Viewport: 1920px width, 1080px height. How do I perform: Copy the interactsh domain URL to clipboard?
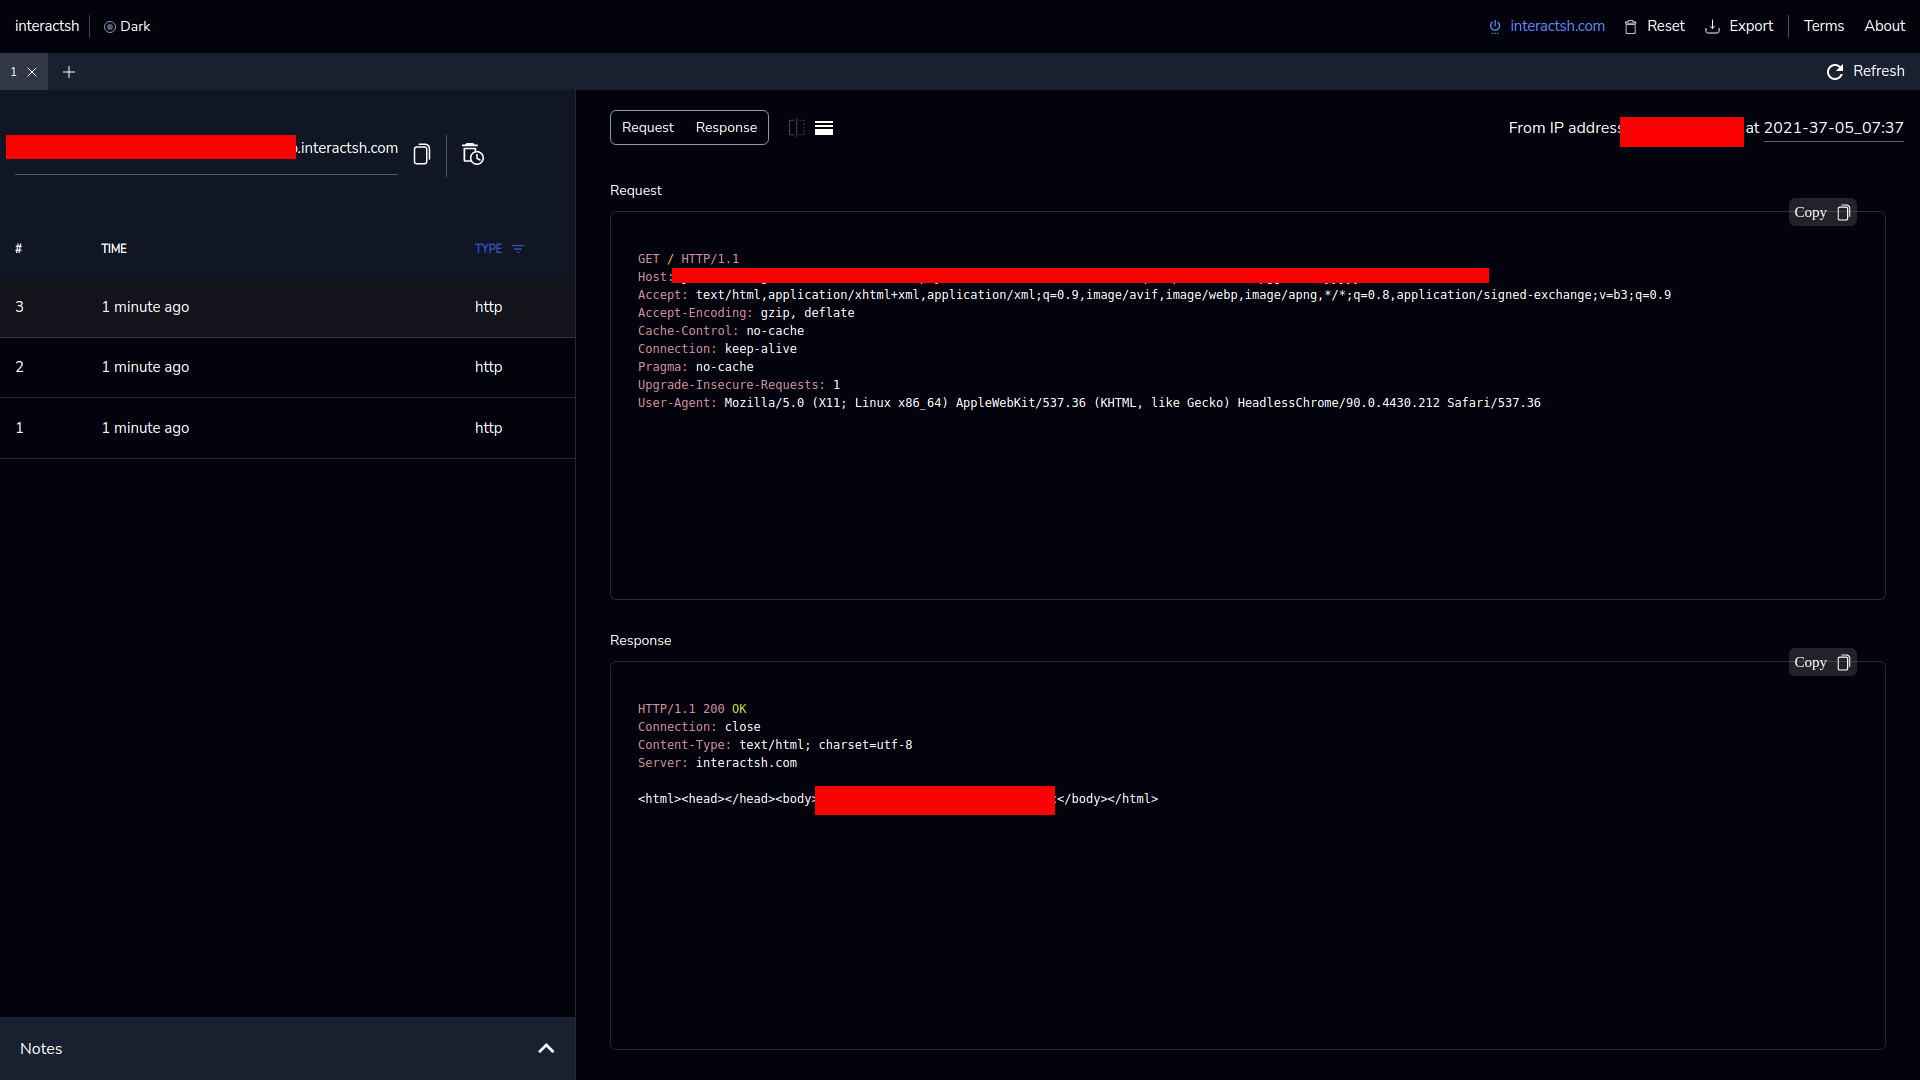(x=422, y=154)
